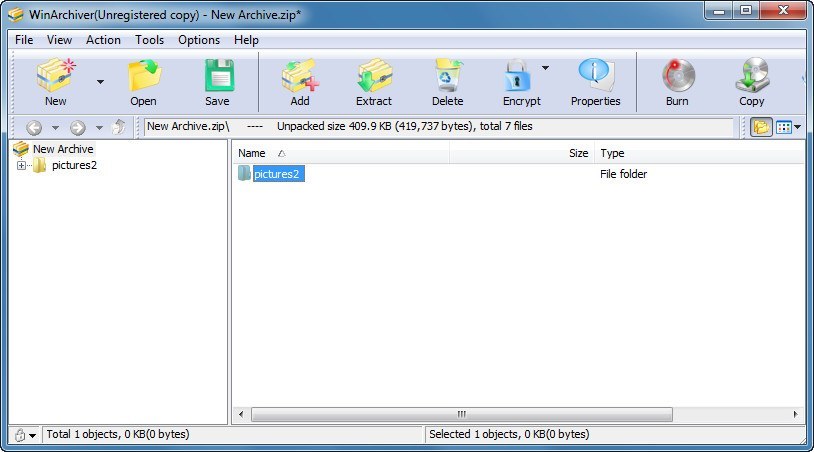Open the Help menu
Image resolution: width=814 pixels, height=452 pixels.
pyautogui.click(x=246, y=40)
